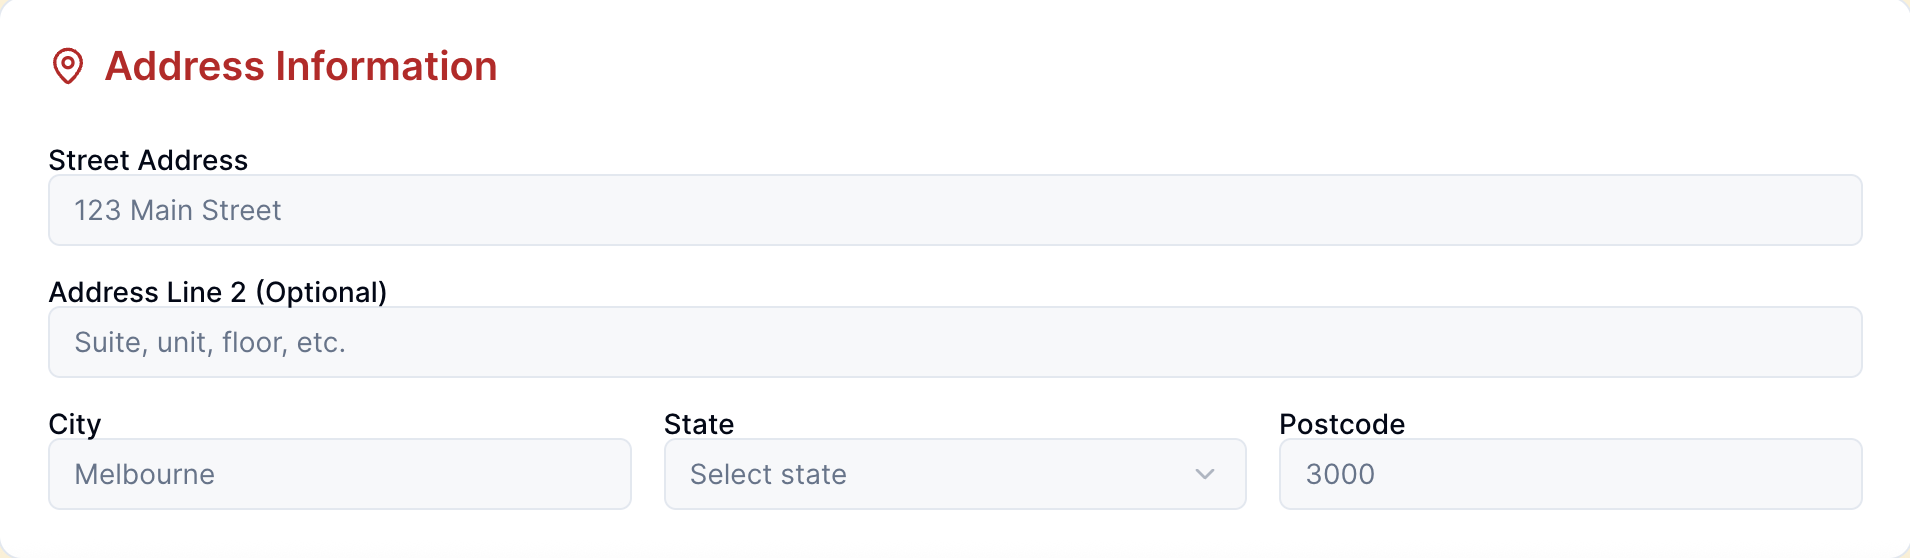Viewport: 1910px width, 558px height.
Task: Click the word Information in the section title
Action: coord(386,66)
